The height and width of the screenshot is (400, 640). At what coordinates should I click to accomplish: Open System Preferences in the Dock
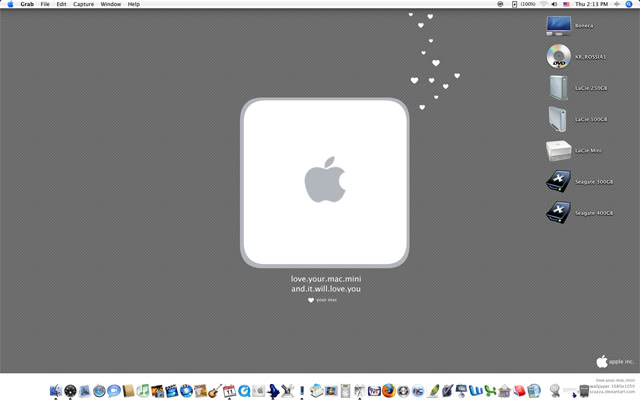coord(258,391)
